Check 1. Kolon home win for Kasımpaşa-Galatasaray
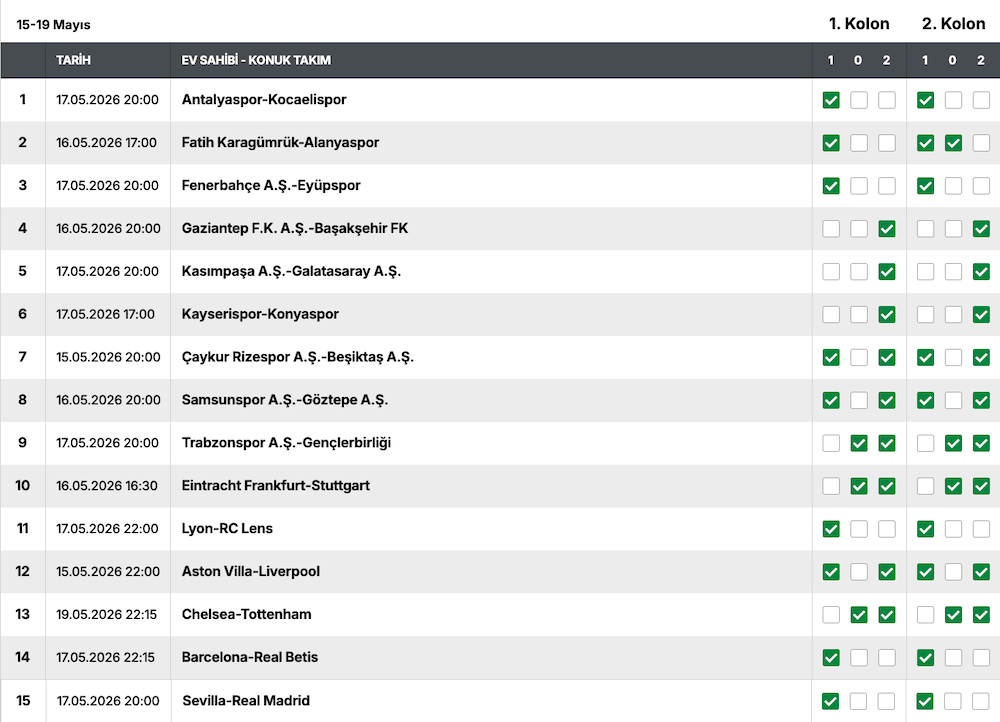1000x722 pixels. [830, 272]
